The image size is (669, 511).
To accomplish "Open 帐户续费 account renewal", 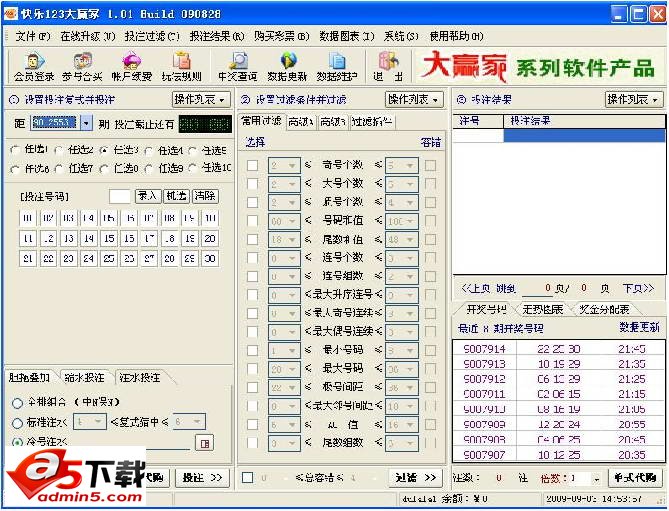I will point(131,67).
